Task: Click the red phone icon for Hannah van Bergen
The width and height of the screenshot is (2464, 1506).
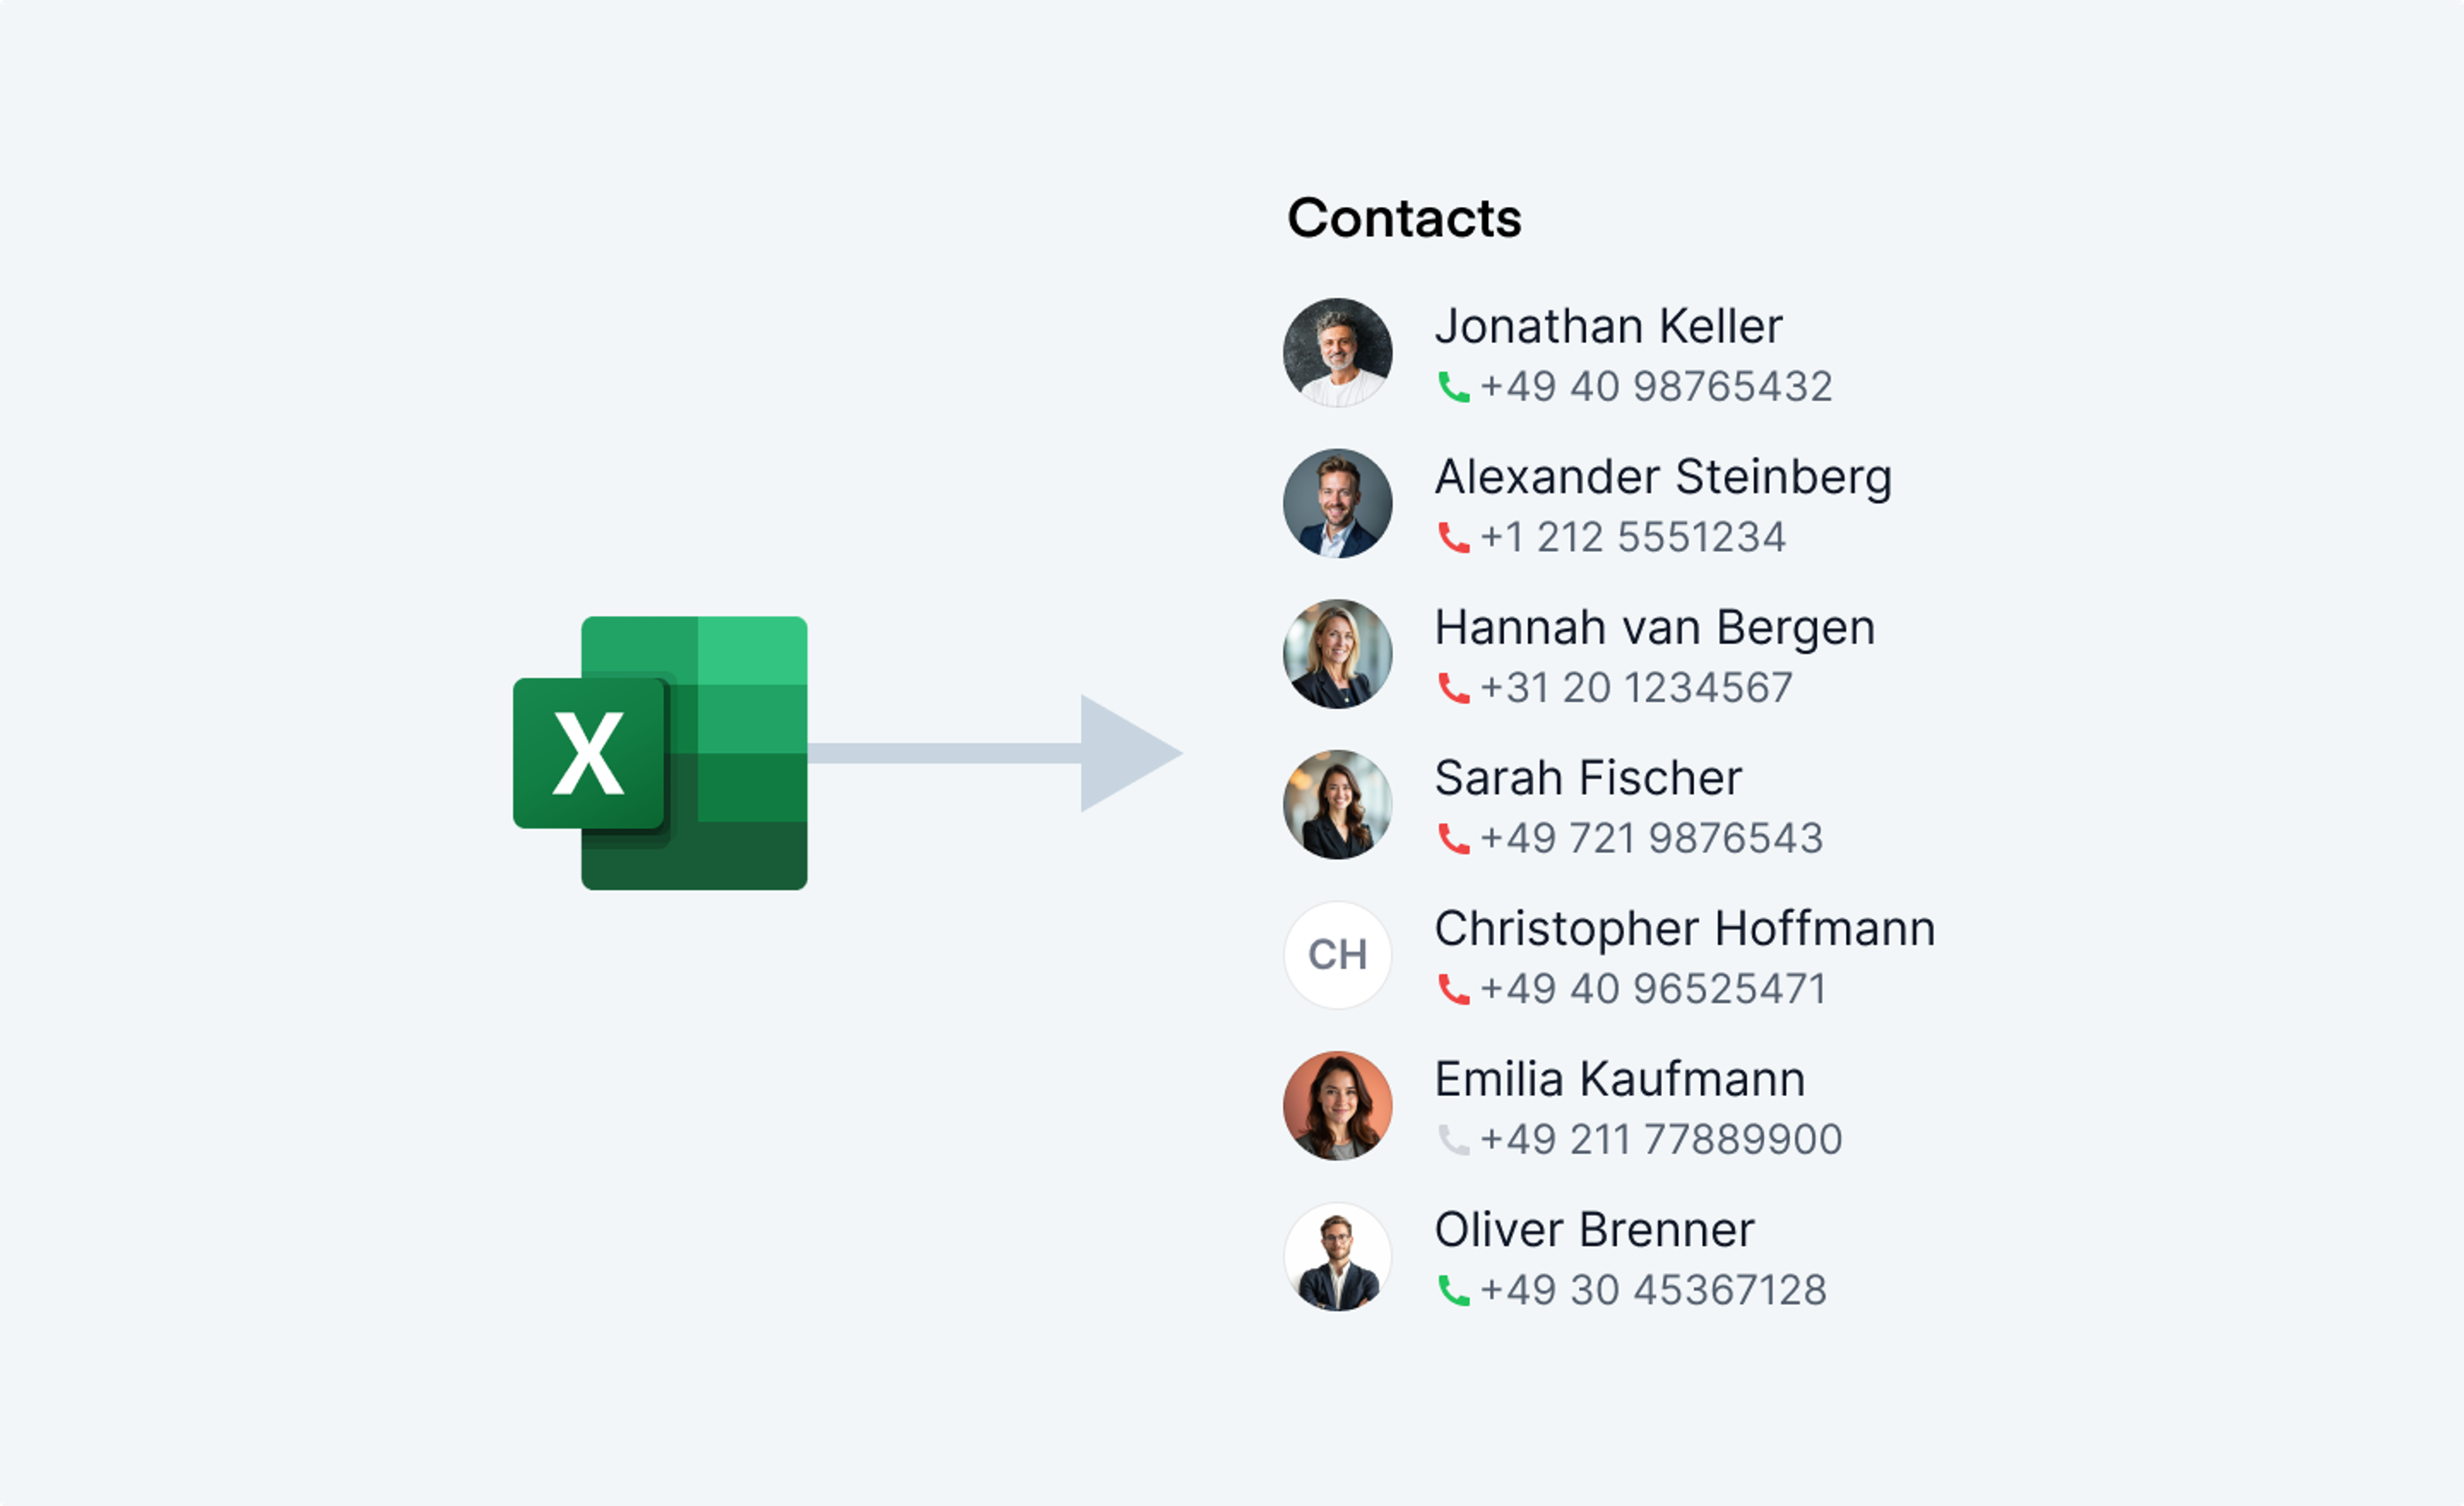Action: [1453, 688]
